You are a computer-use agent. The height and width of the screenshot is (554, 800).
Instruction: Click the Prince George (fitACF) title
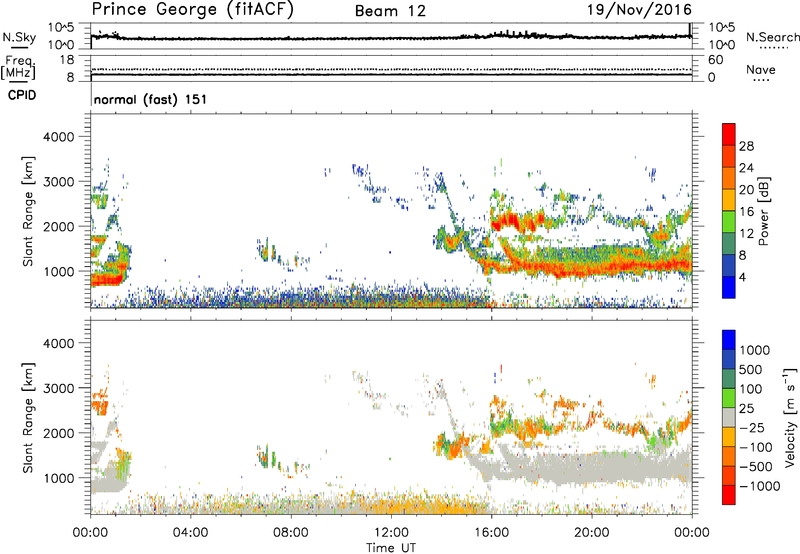(192, 10)
